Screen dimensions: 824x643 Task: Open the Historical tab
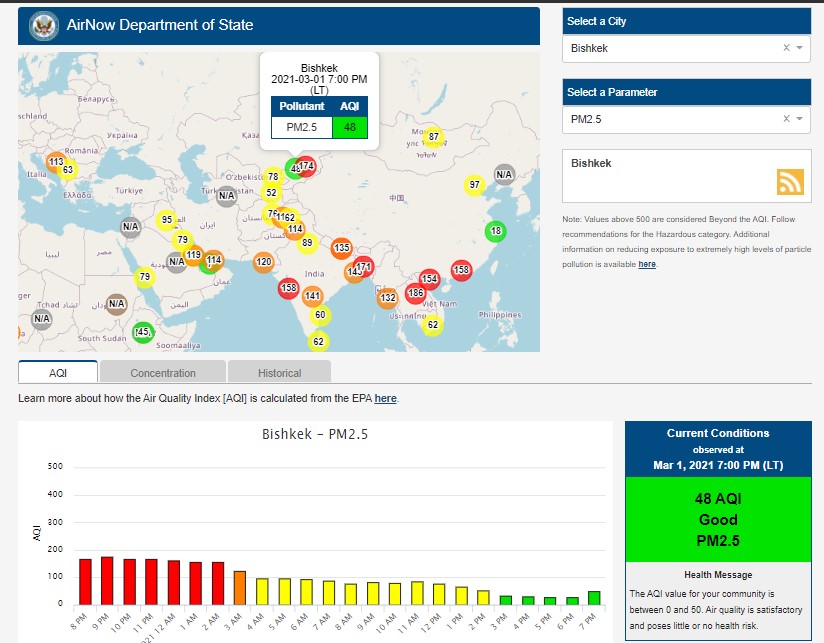279,373
